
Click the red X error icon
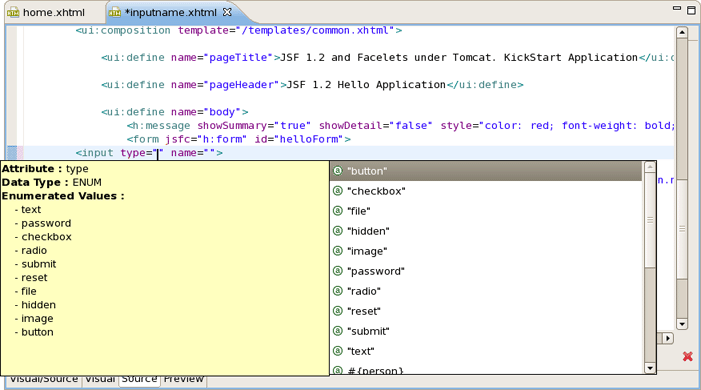688,356
